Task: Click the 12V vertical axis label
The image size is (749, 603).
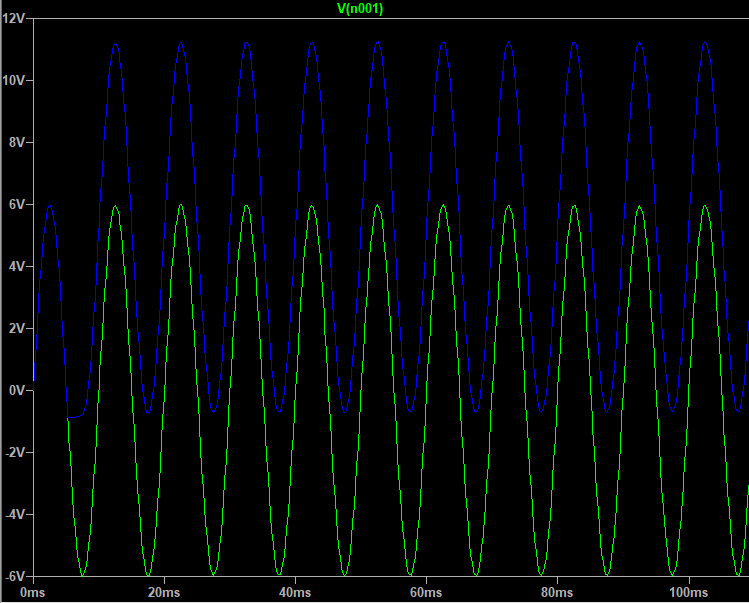Action: pos(13,19)
